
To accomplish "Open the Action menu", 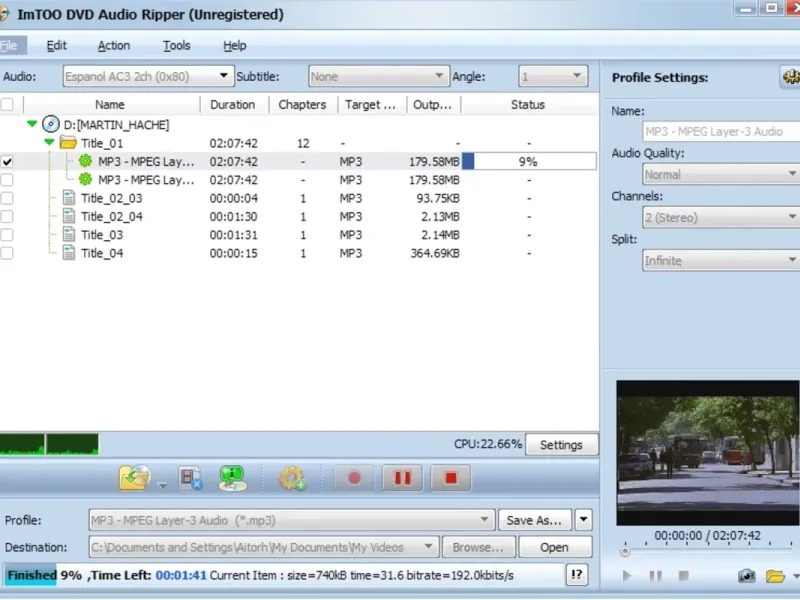I will [x=113, y=45].
